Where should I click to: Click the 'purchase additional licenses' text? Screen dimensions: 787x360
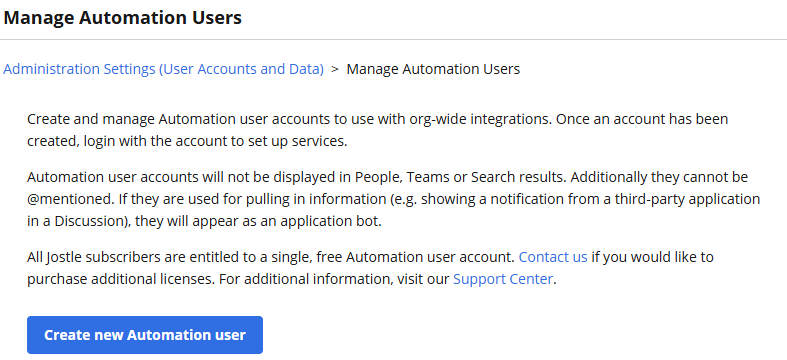(120, 279)
